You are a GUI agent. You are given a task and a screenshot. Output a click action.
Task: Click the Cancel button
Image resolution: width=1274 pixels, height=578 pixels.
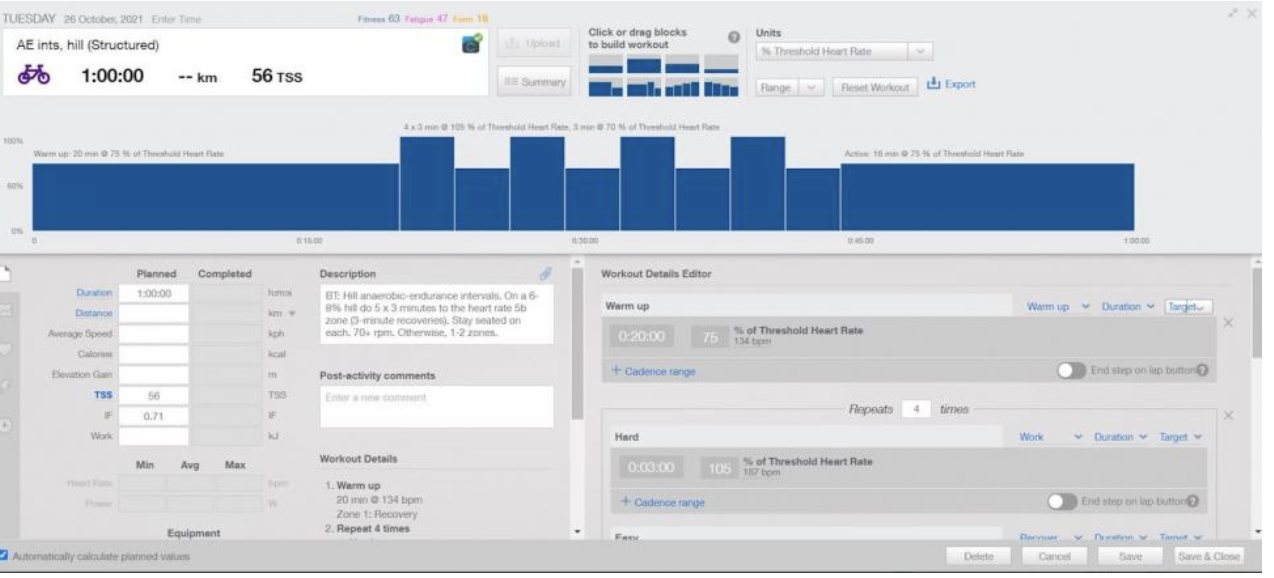point(1054,556)
